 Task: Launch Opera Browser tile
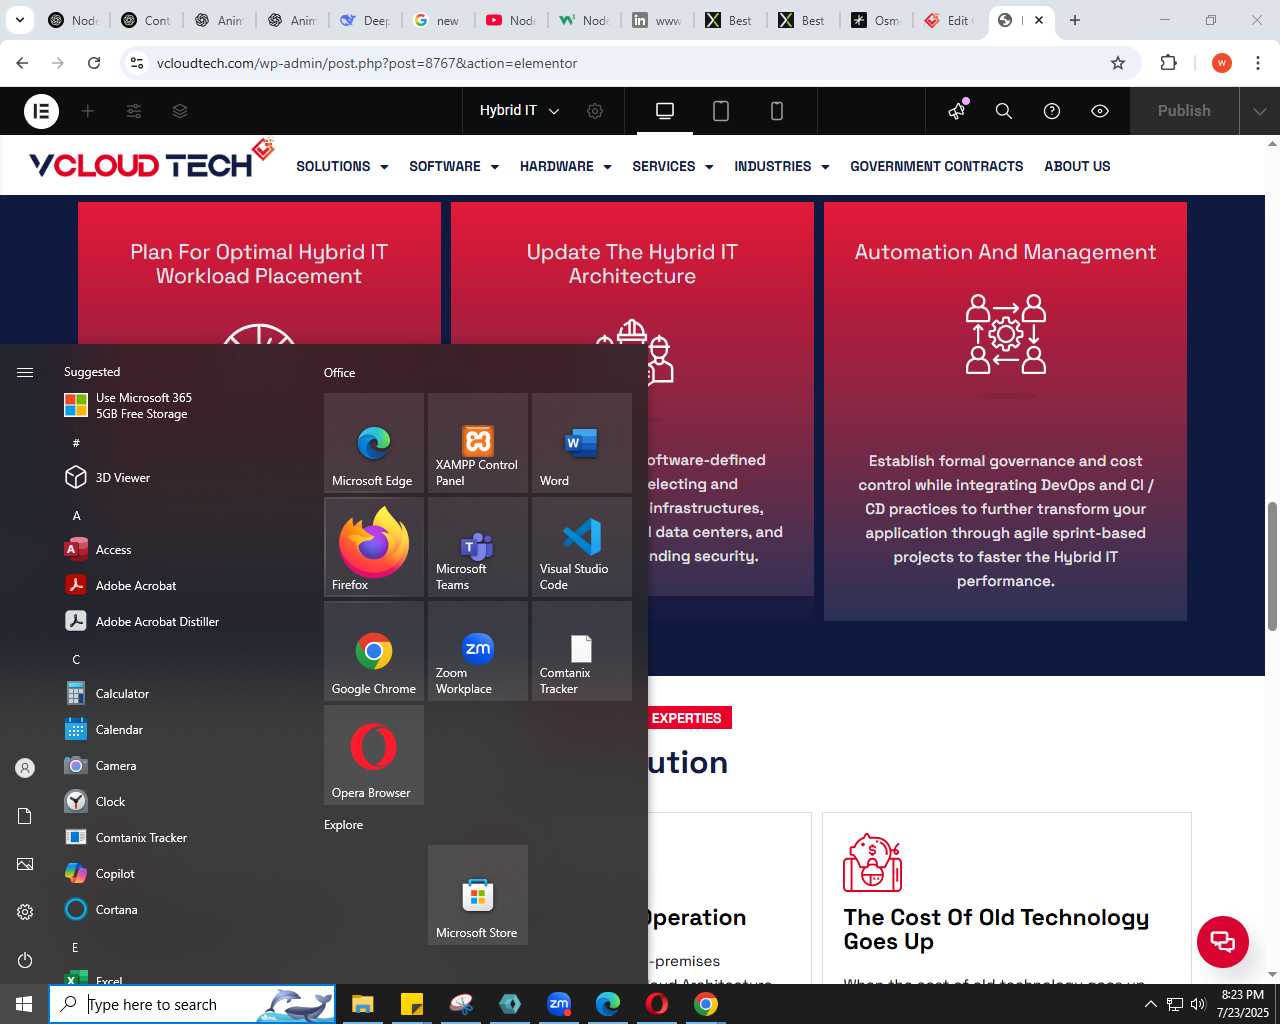tap(374, 755)
